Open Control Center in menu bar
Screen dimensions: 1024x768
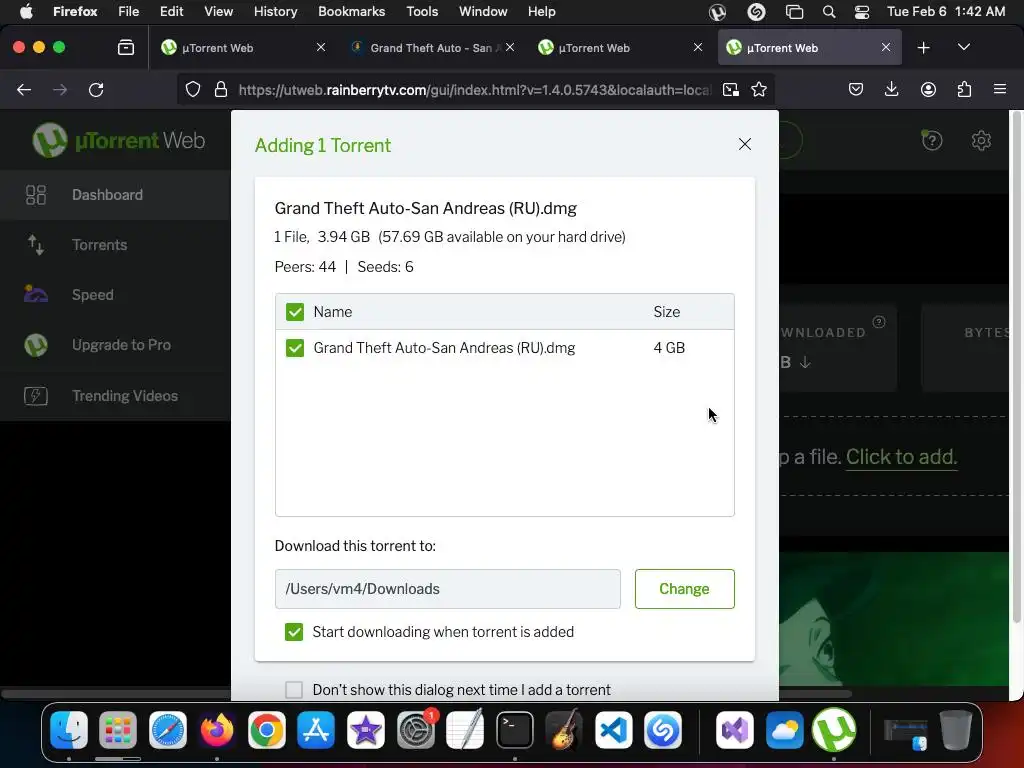point(861,11)
